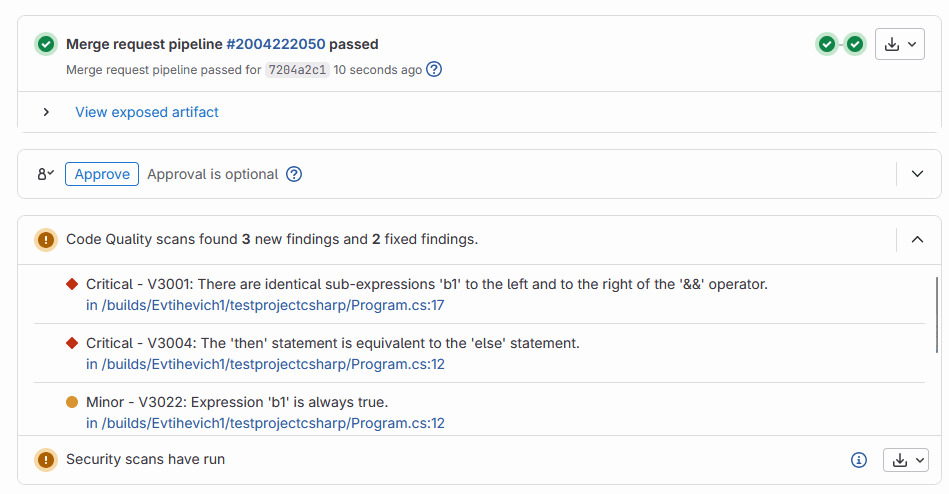Click the first pipeline stage status icon
This screenshot has width=949, height=494.
click(826, 44)
